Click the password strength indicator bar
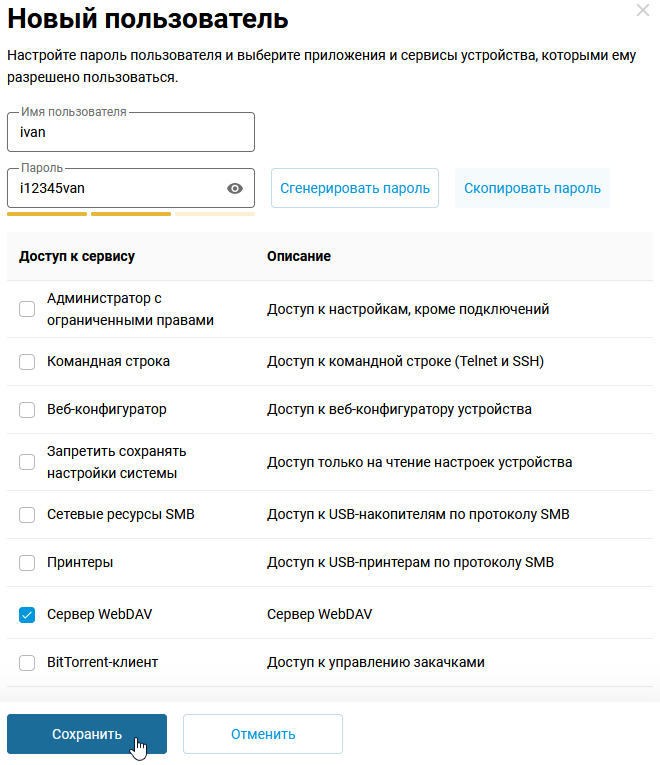This screenshot has width=660, height=765. pos(130,213)
